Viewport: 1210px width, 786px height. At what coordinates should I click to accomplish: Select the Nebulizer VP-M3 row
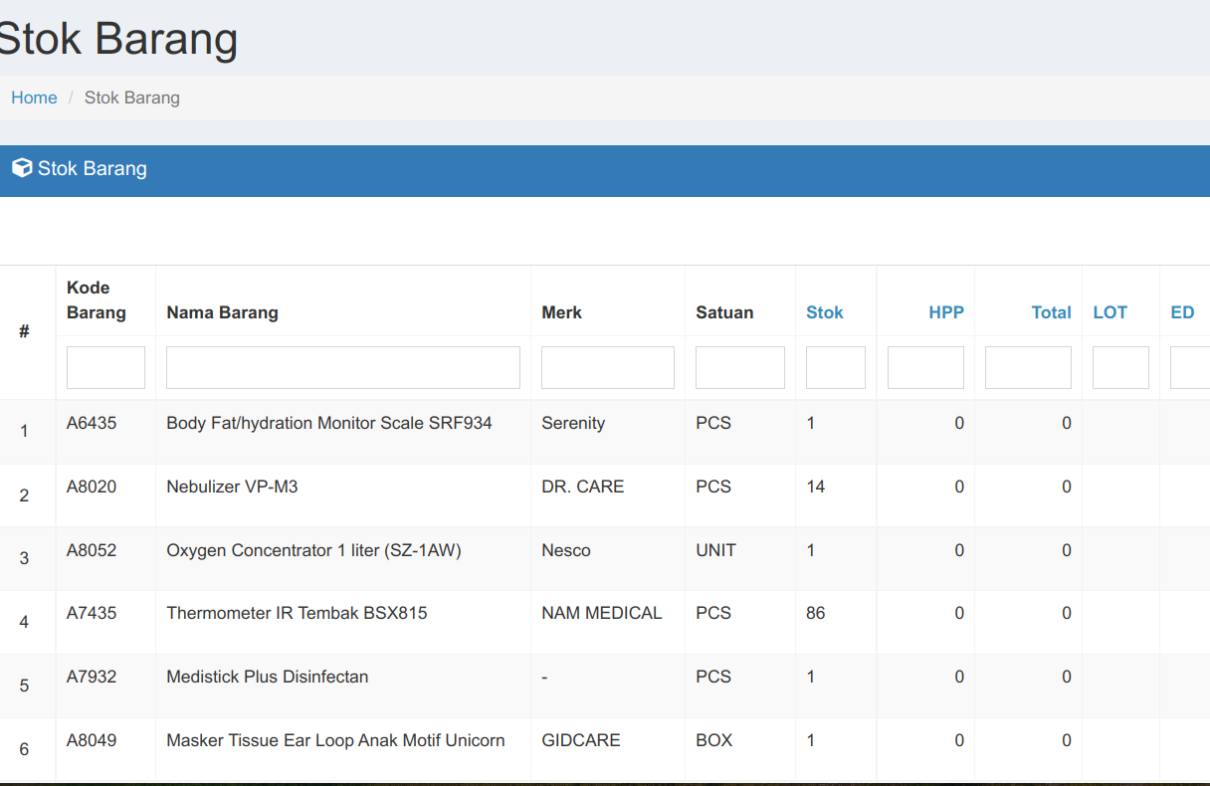(232, 487)
